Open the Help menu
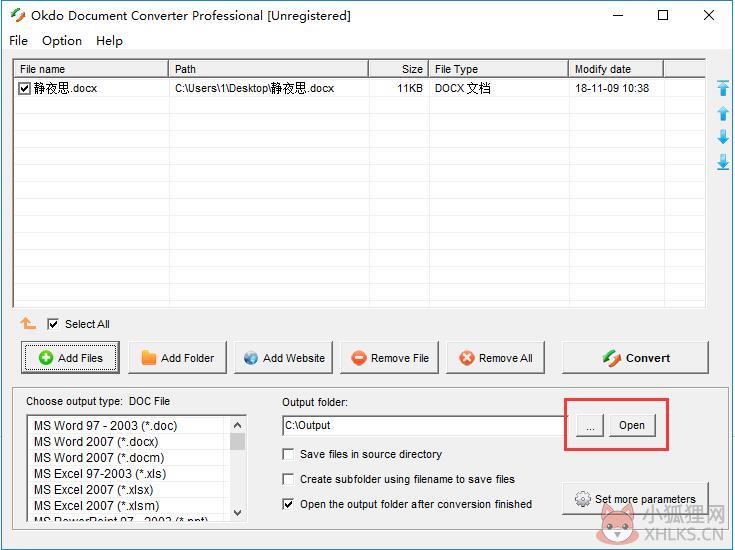This screenshot has width=735, height=550. [109, 41]
